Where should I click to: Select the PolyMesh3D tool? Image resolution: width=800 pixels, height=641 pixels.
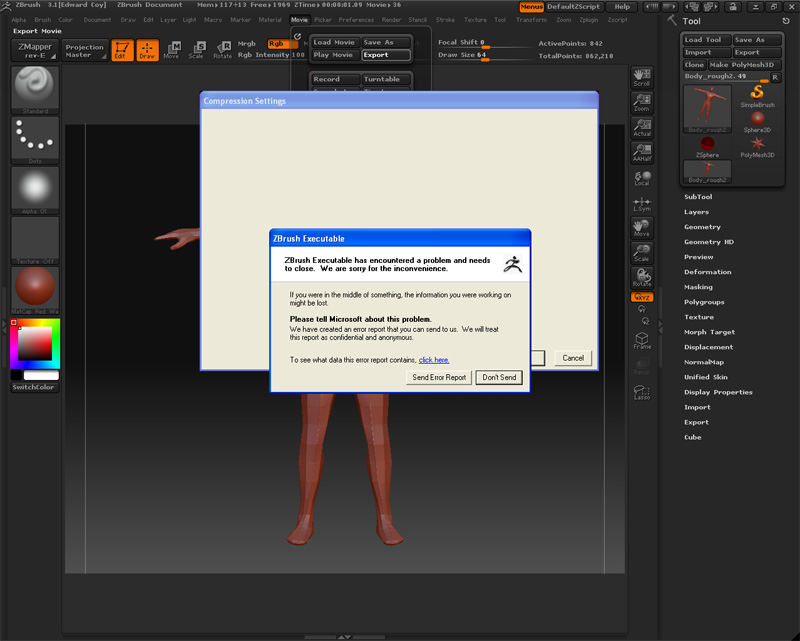[x=757, y=147]
